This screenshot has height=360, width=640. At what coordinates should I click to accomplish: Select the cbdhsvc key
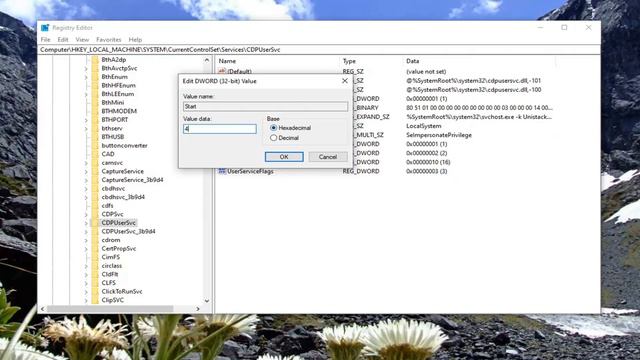(113, 189)
